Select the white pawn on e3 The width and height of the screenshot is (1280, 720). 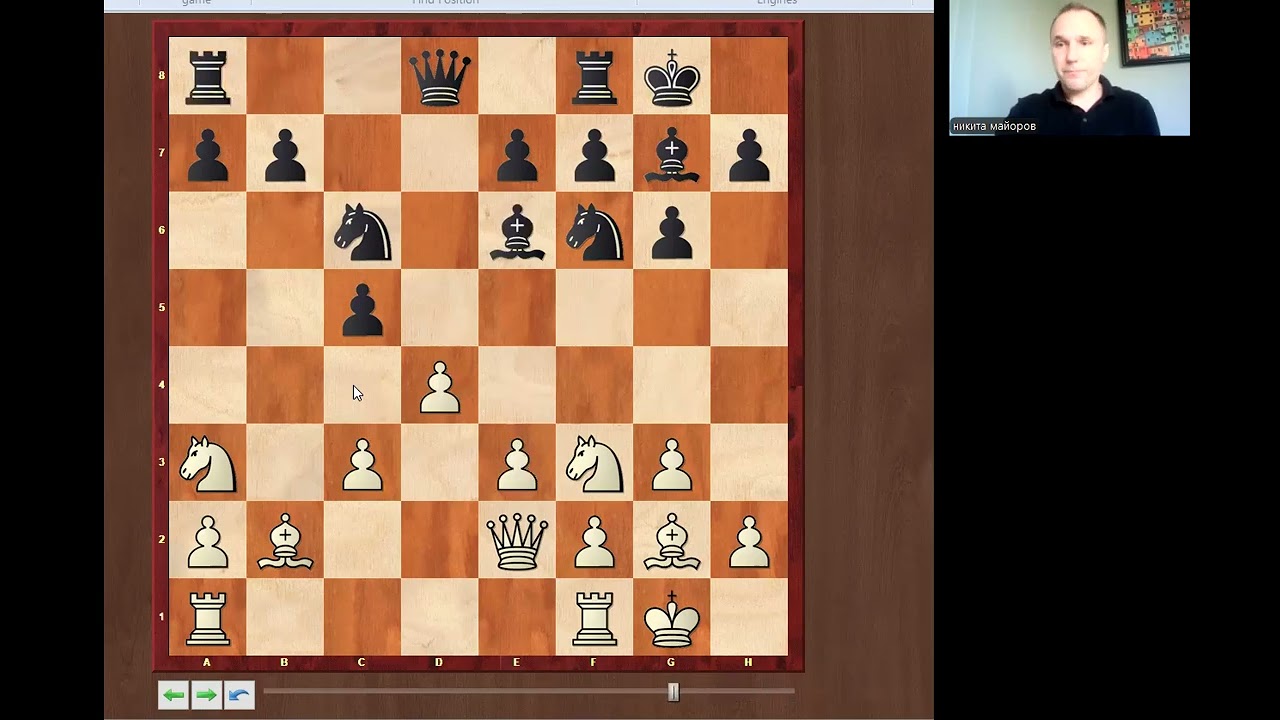point(517,465)
